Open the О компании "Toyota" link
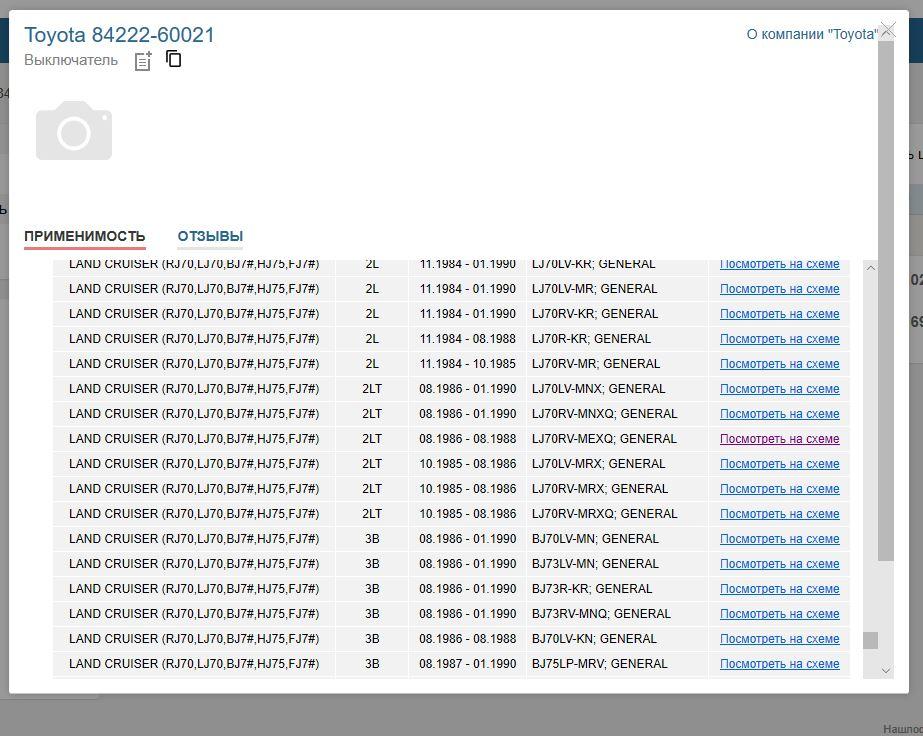 coord(812,34)
